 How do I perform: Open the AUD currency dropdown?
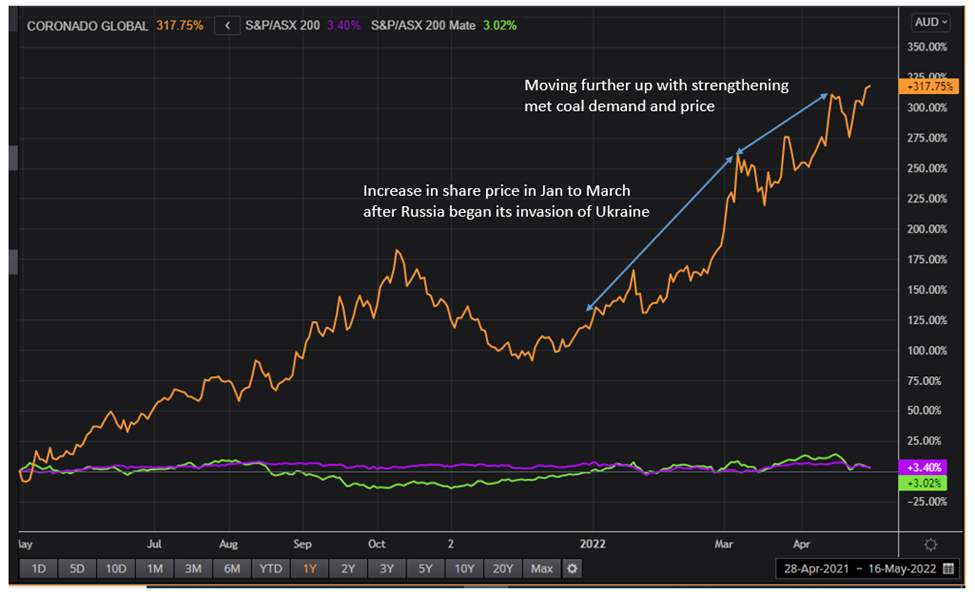(930, 22)
